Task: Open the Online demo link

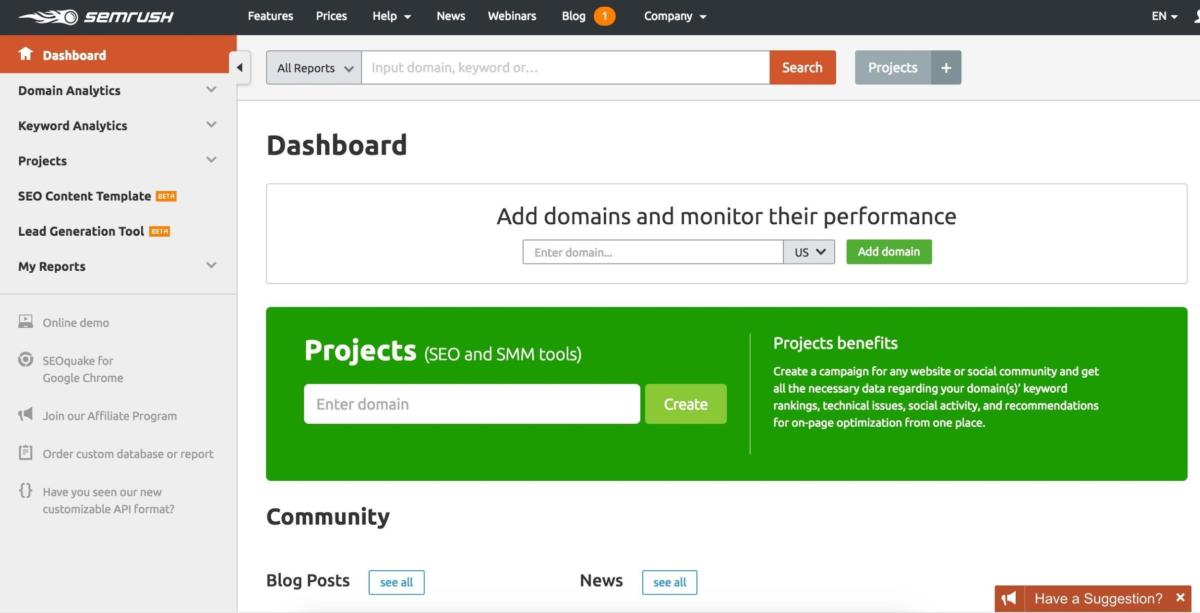Action: (x=76, y=323)
